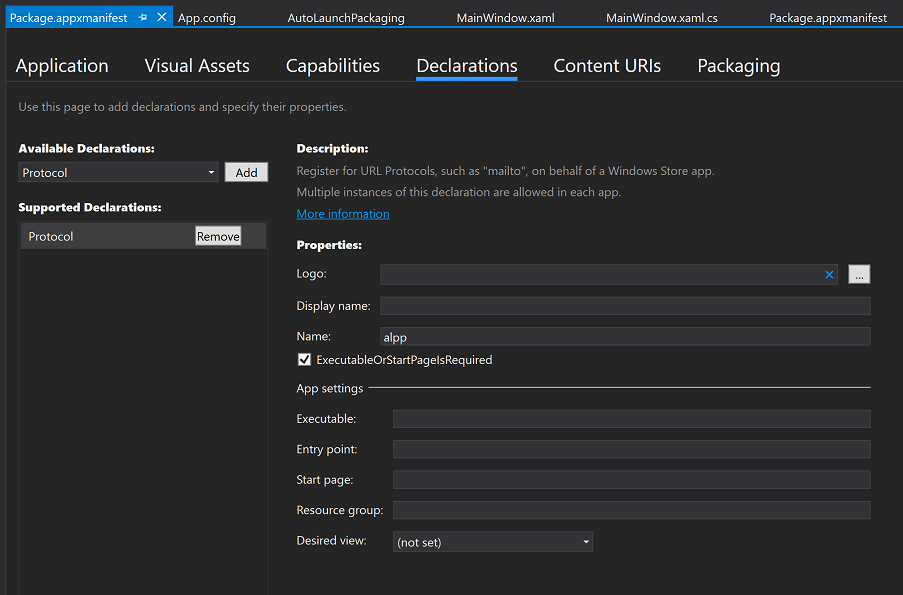Uncheck ExecutableOrStartPageIsRequired checkbox
The image size is (903, 595).
click(304, 360)
